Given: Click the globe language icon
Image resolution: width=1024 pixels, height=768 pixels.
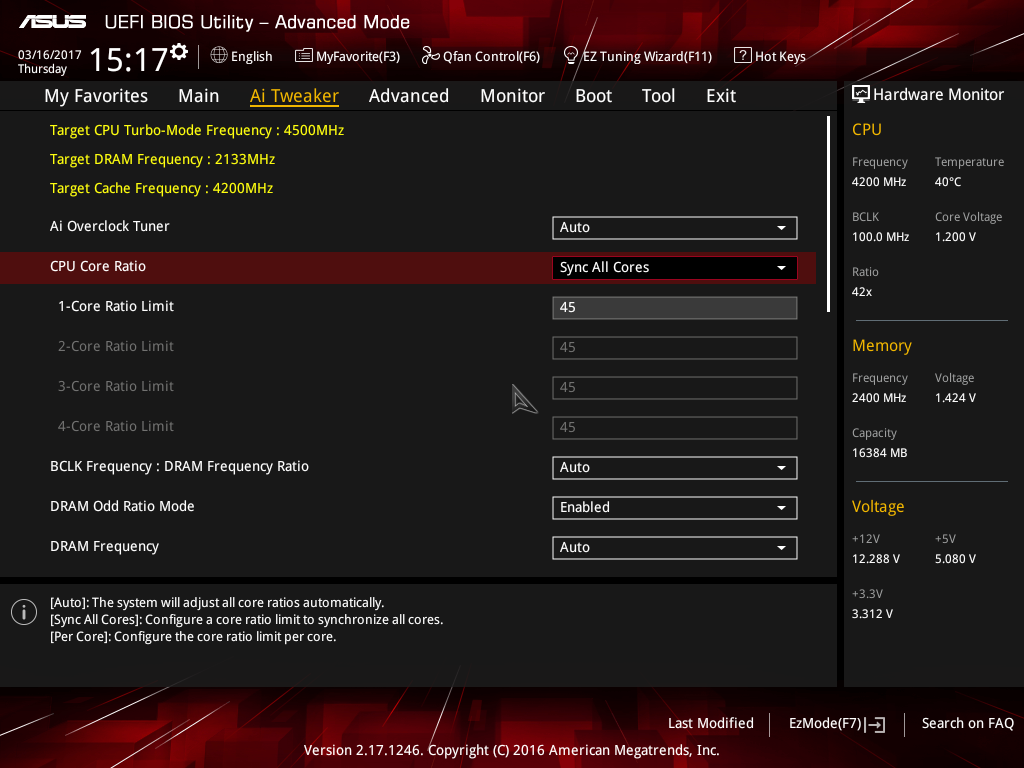Looking at the screenshot, I should (219, 56).
